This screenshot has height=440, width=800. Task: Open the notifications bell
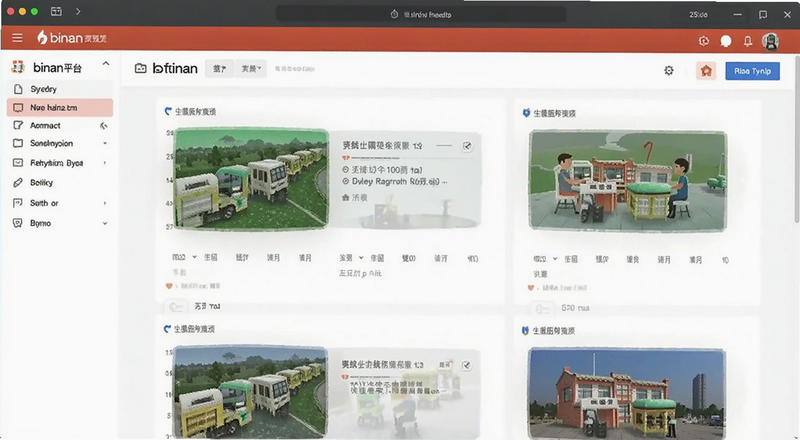747,41
